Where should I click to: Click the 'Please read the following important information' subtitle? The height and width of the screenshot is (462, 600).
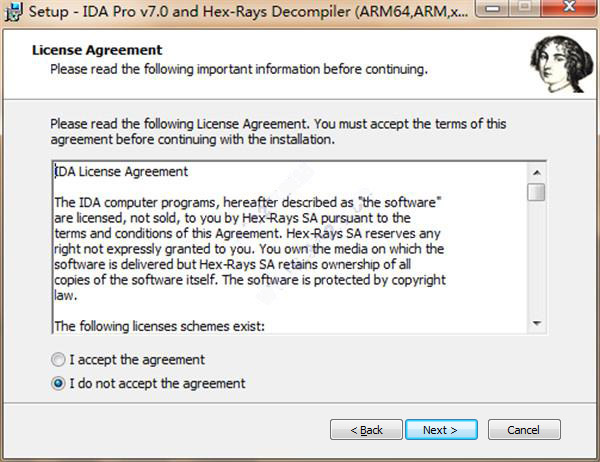(239, 69)
